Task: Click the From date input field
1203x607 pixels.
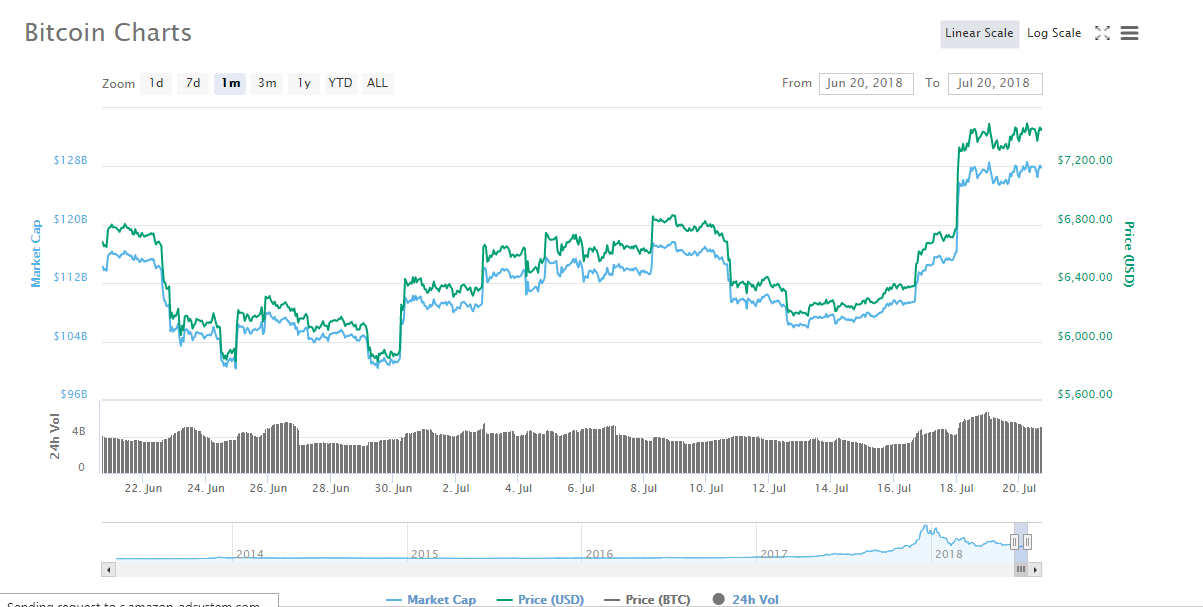Action: 866,83
